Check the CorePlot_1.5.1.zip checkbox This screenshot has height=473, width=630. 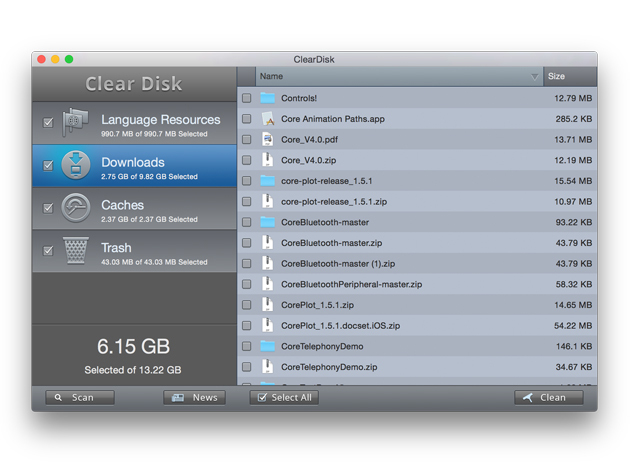click(x=247, y=305)
